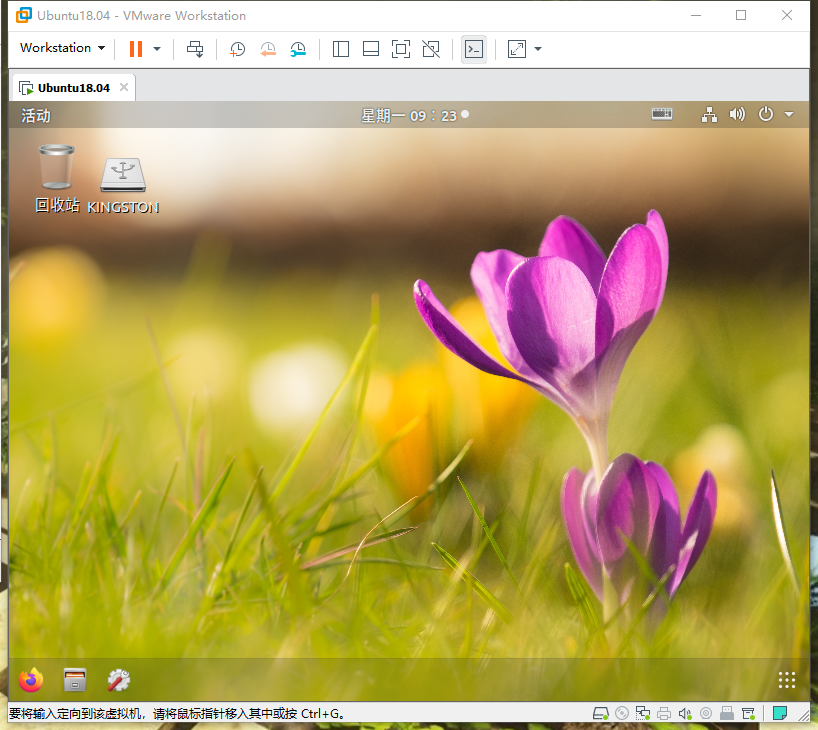818x730 pixels.
Task: Send Ctrl+Alt+Del to the virtual machine
Action: [x=195, y=49]
